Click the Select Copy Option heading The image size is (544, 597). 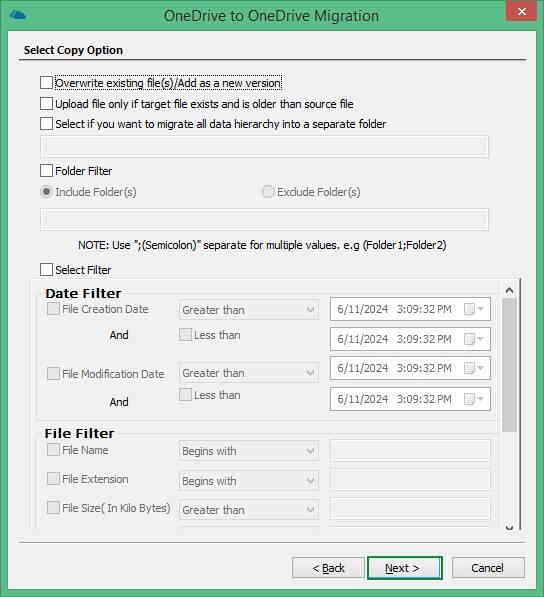pos(73,50)
